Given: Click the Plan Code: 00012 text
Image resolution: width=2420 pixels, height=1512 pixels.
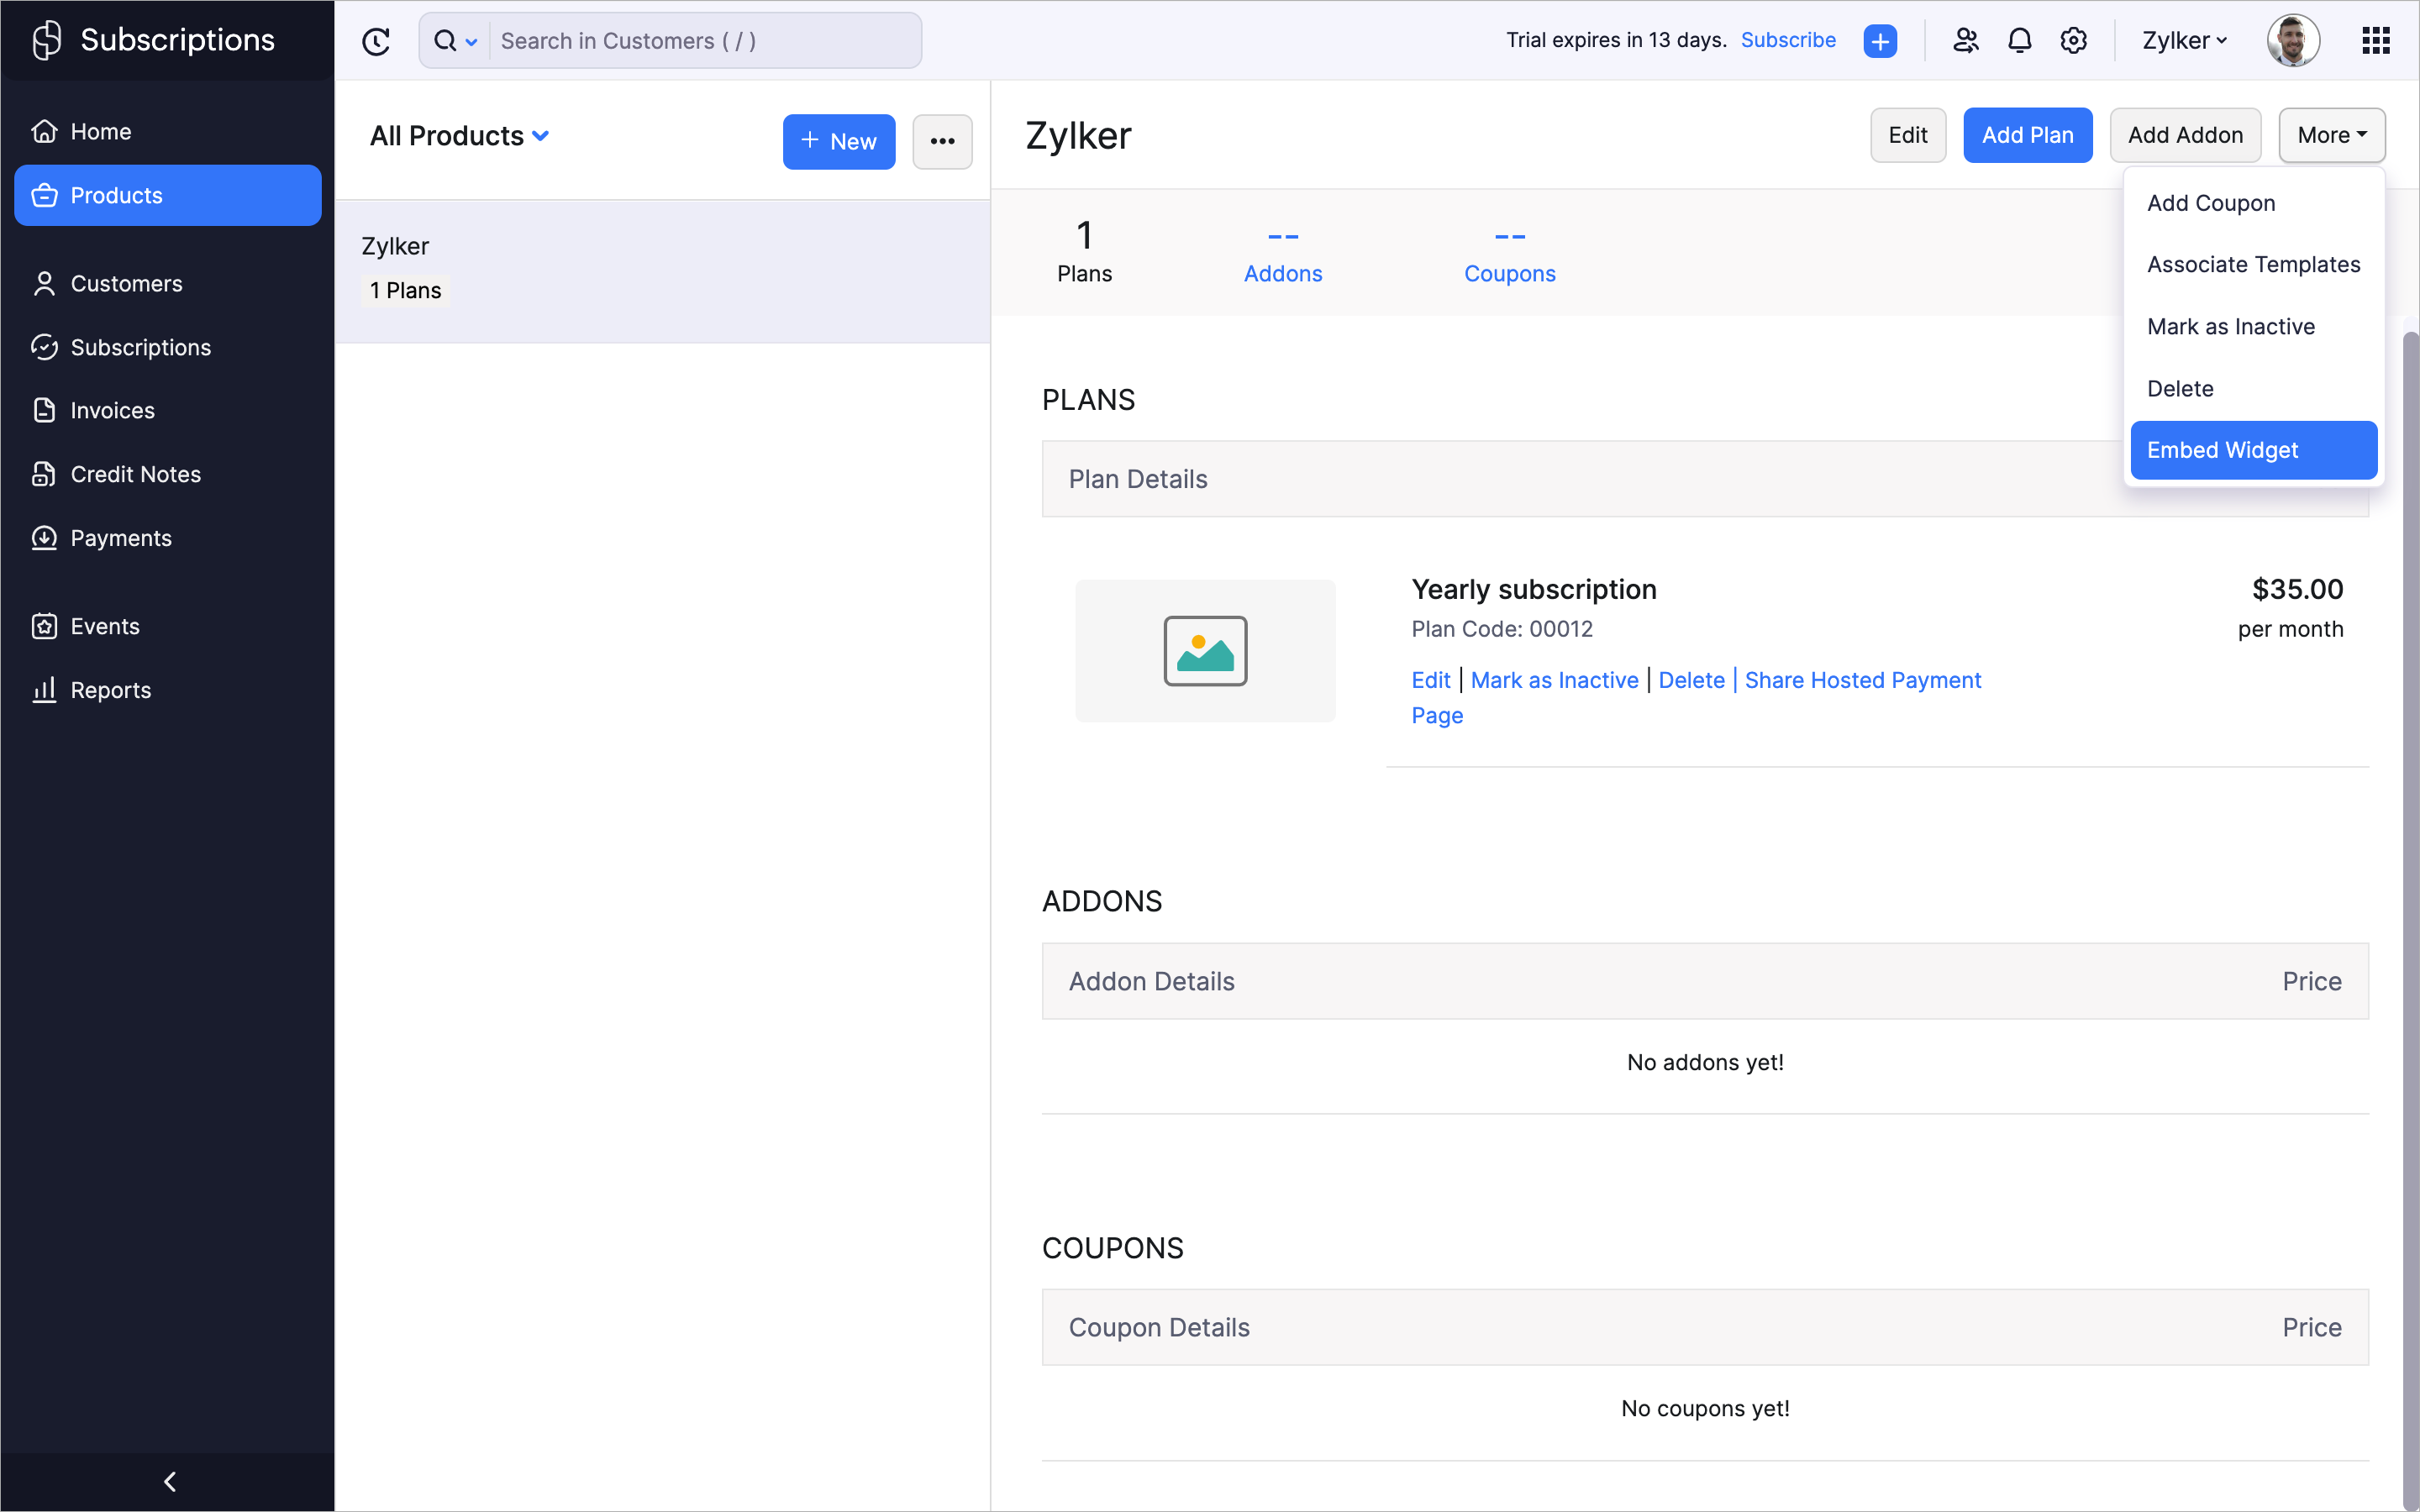Looking at the screenshot, I should [1502, 629].
